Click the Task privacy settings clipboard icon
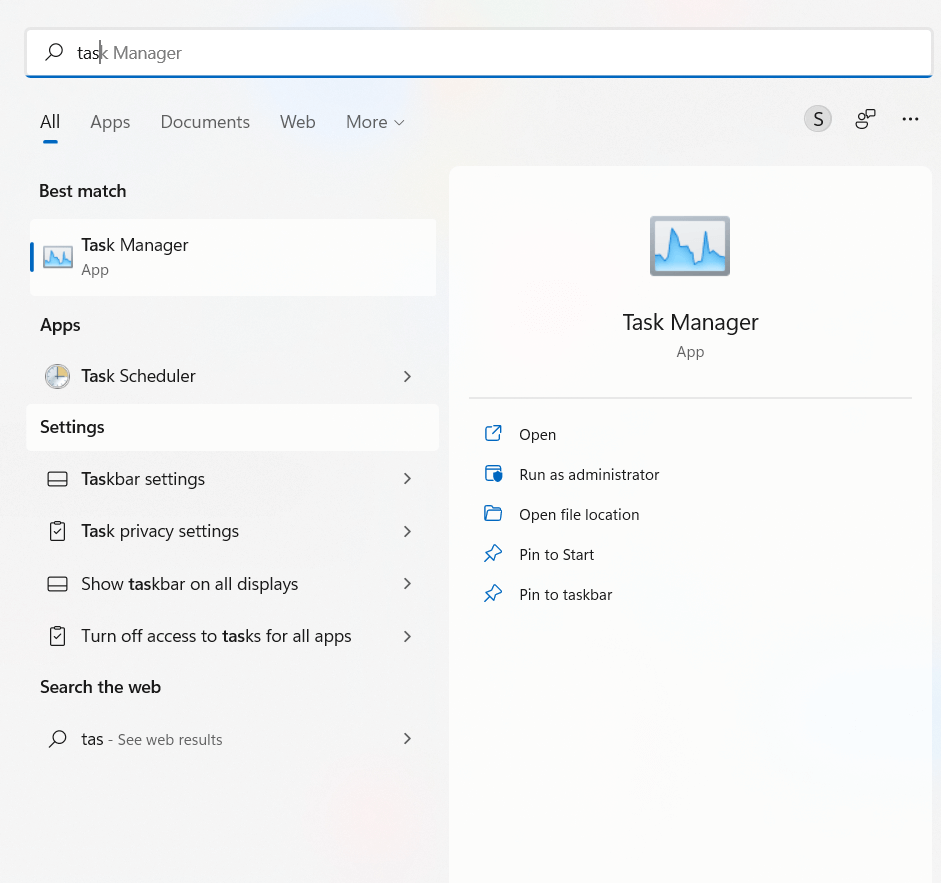 [58, 531]
